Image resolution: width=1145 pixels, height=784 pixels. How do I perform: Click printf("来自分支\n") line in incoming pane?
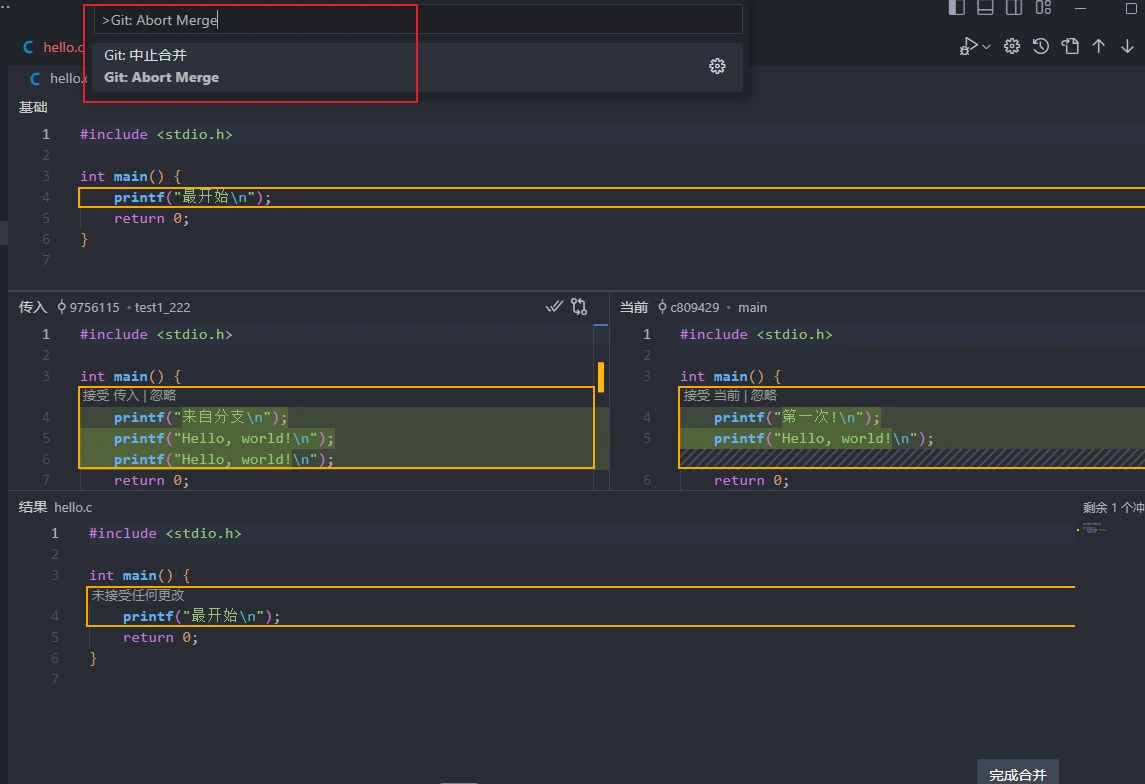(x=201, y=418)
